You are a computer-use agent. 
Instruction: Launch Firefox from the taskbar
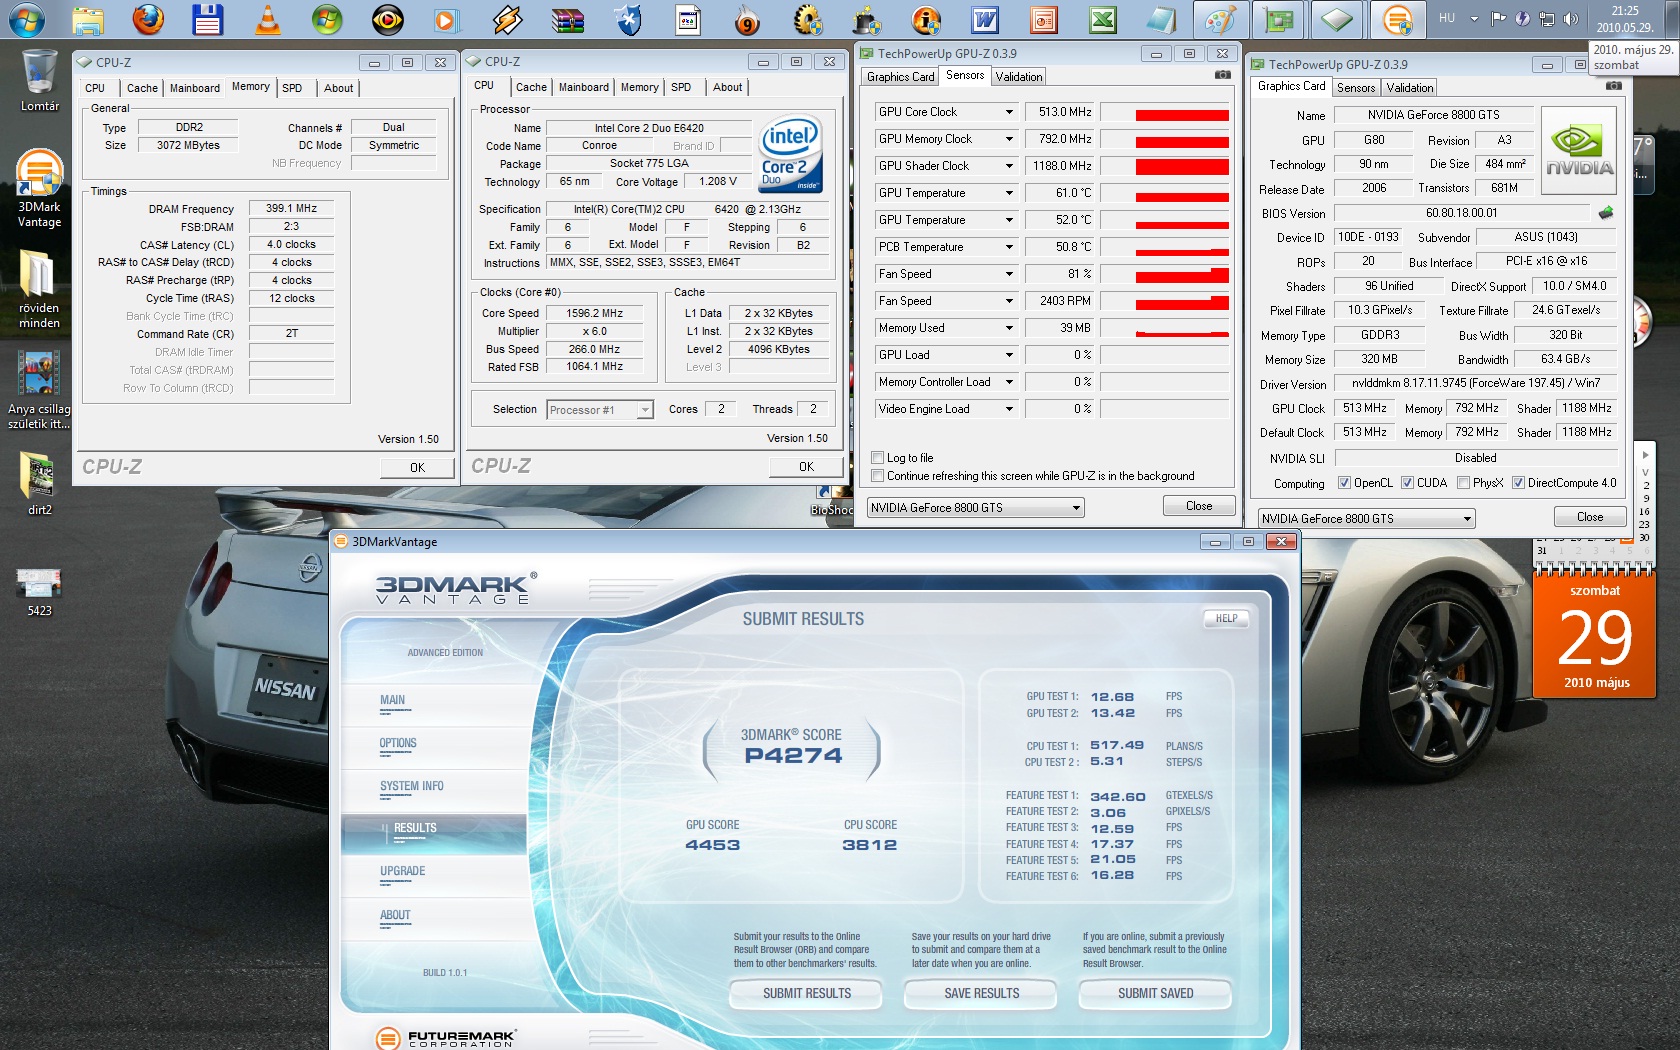click(x=148, y=19)
